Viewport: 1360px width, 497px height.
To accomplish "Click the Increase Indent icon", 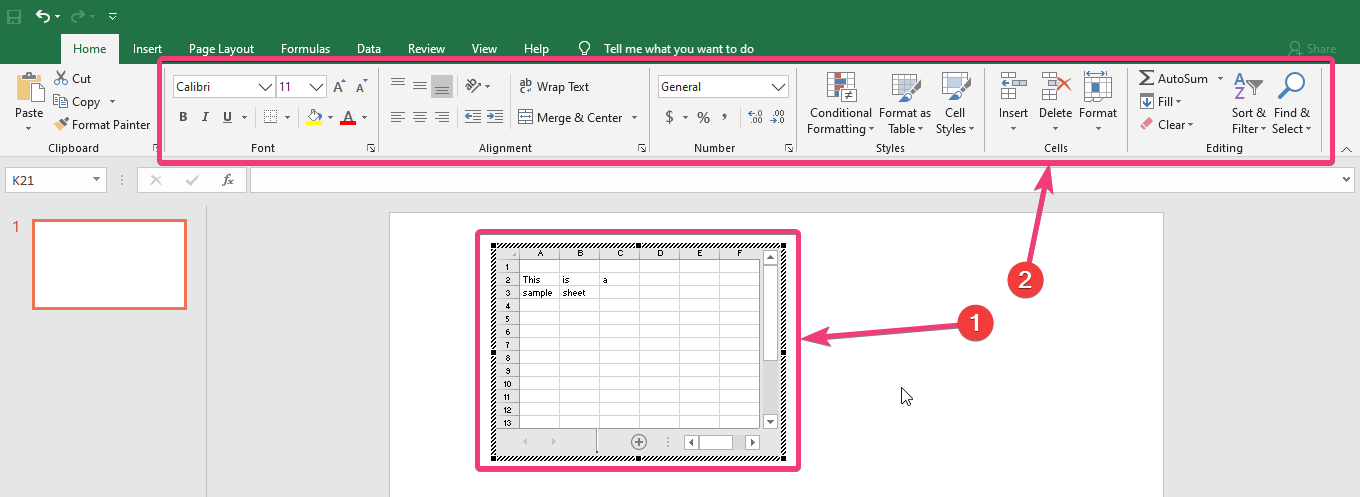I will point(494,118).
